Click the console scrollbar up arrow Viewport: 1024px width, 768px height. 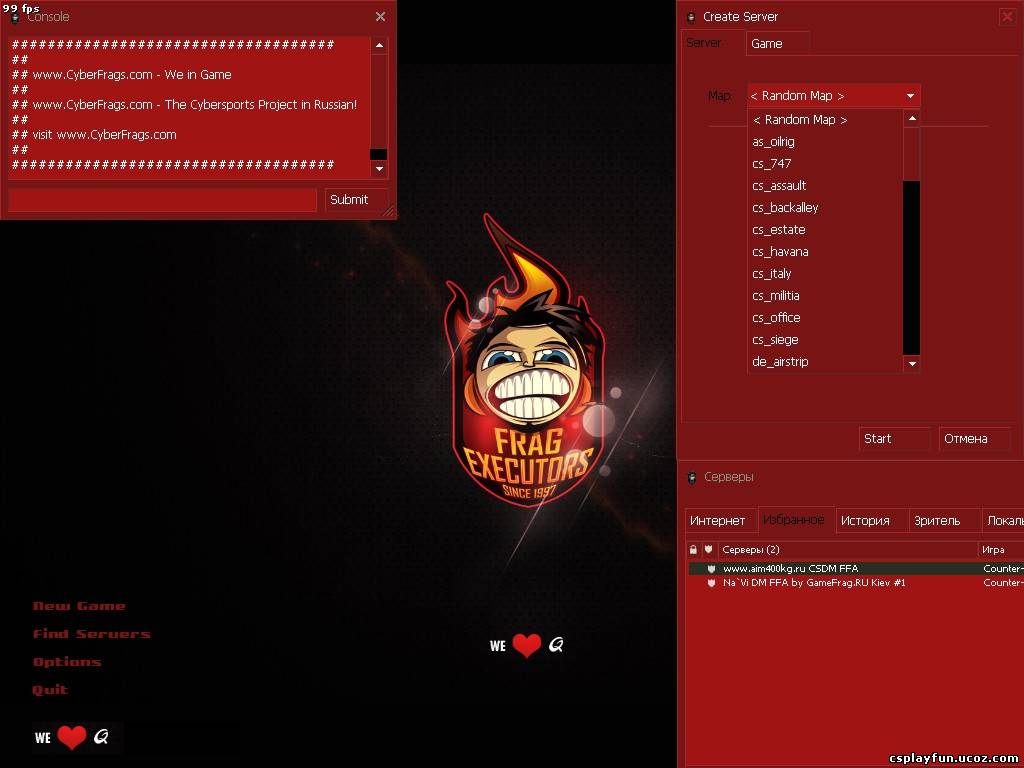[x=379, y=45]
